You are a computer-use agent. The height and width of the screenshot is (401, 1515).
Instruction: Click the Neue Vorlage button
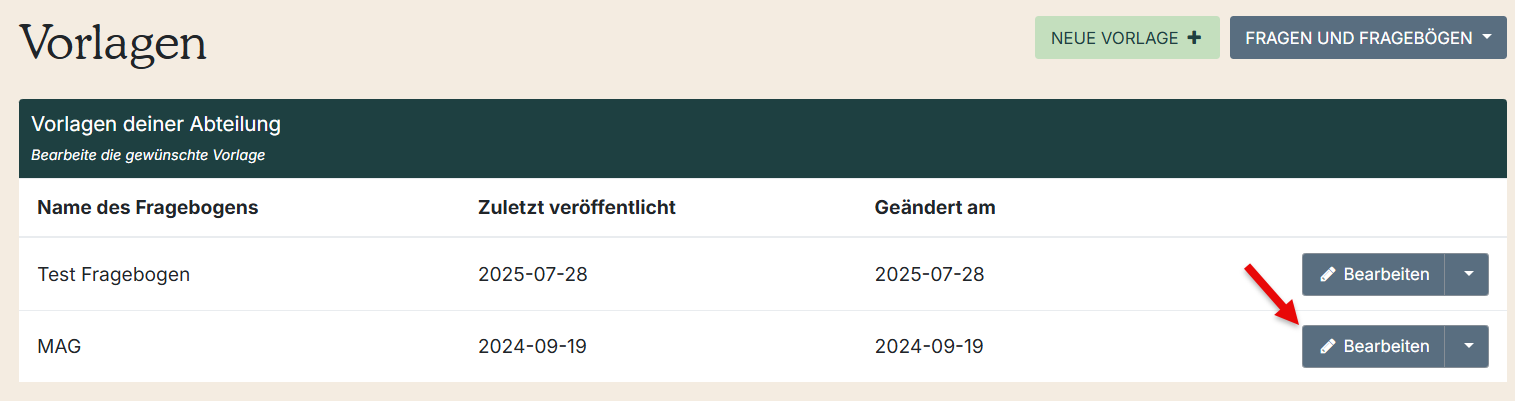click(1126, 38)
